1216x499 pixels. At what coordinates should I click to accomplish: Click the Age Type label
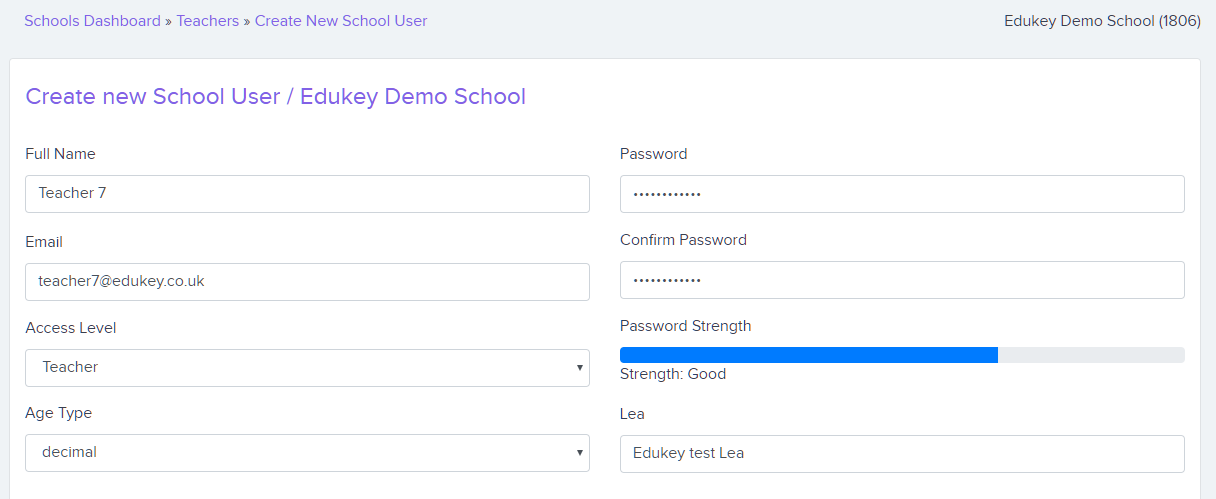(x=58, y=413)
